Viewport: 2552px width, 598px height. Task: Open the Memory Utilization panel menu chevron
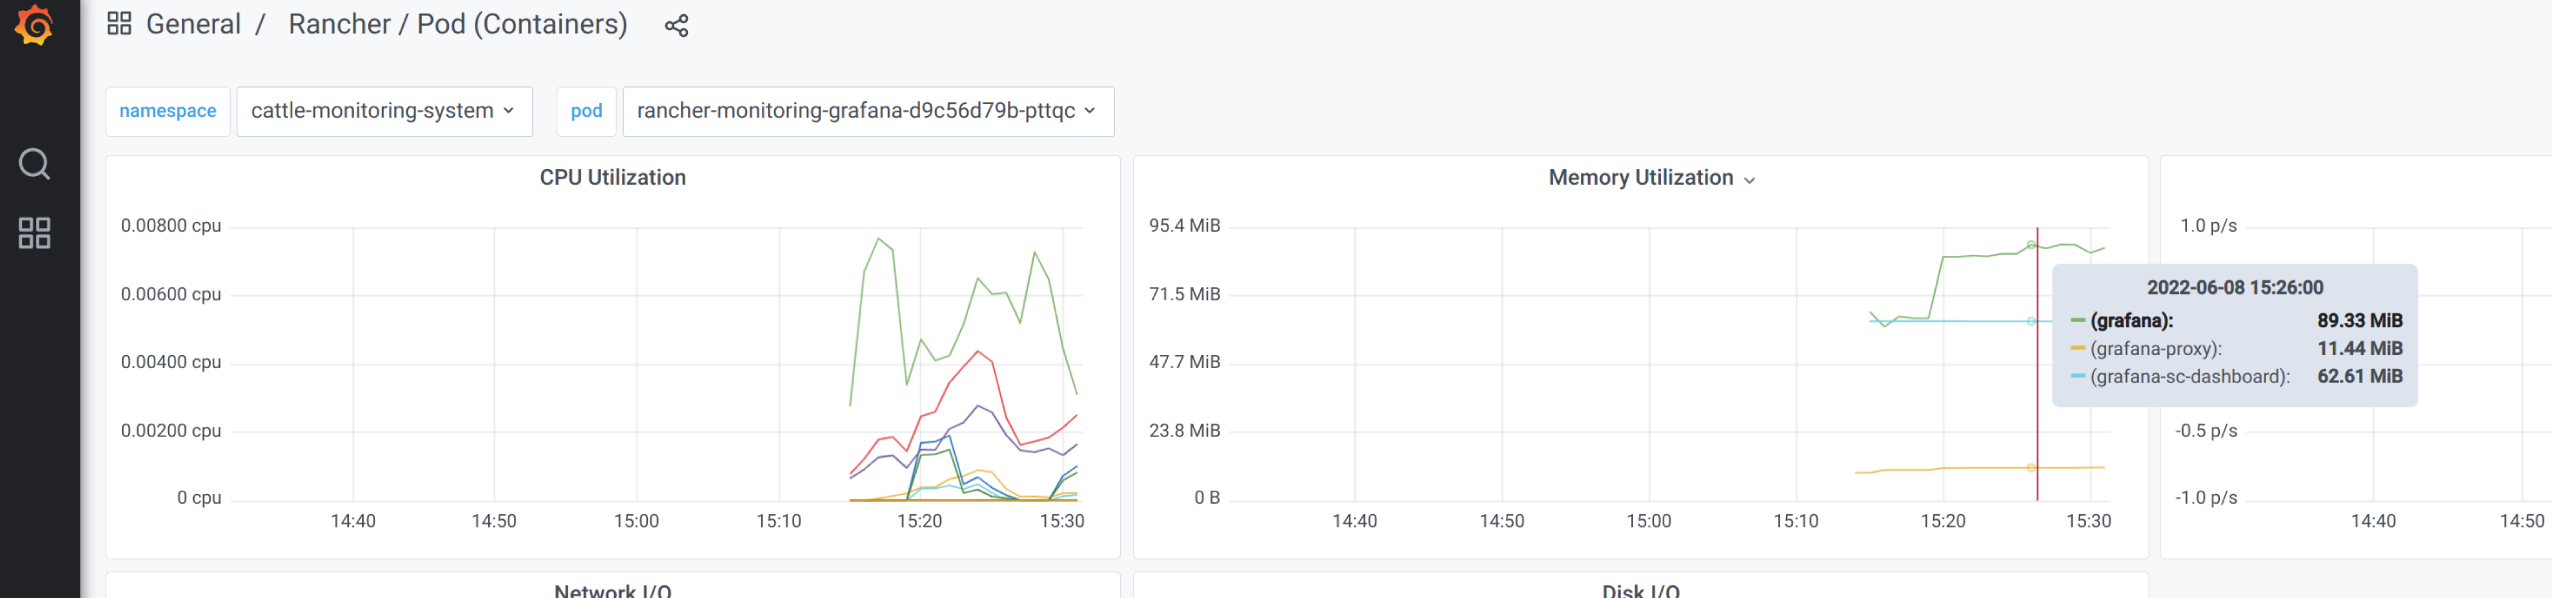point(1749,180)
